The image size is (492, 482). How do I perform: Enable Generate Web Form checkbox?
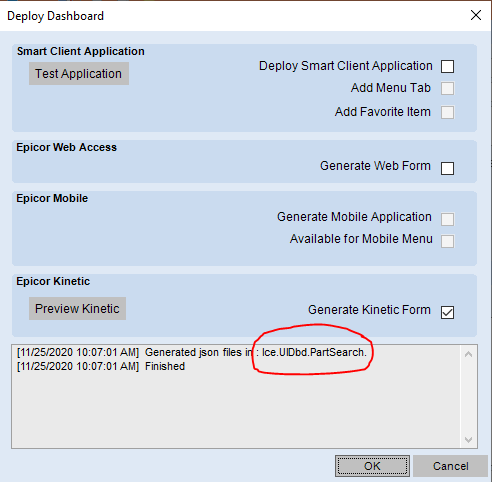tap(447, 168)
